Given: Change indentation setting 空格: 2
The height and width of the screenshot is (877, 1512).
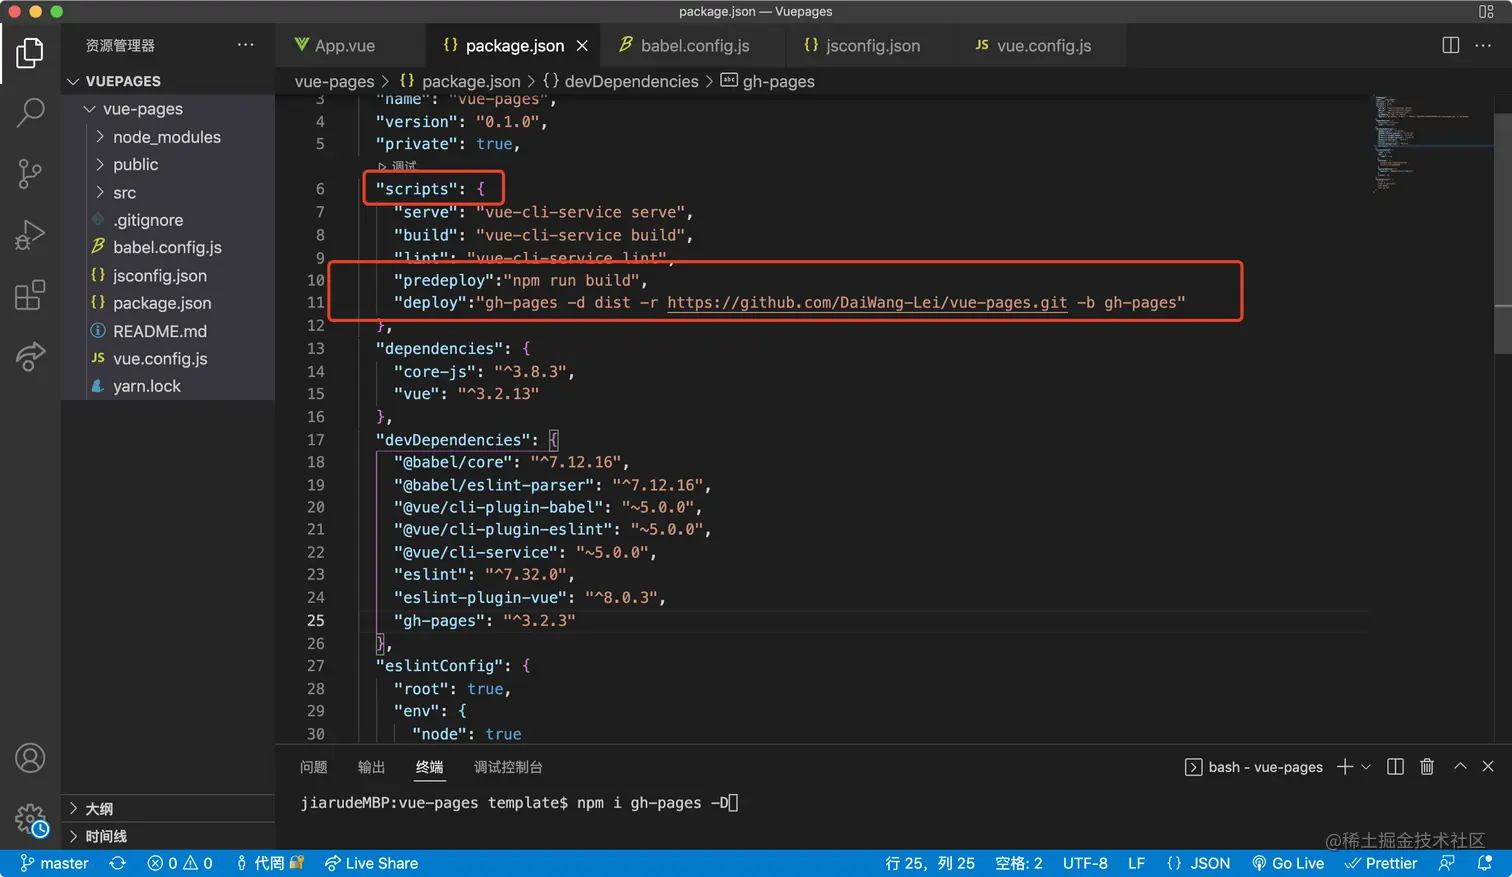Looking at the screenshot, I should pyautogui.click(x=1019, y=863).
